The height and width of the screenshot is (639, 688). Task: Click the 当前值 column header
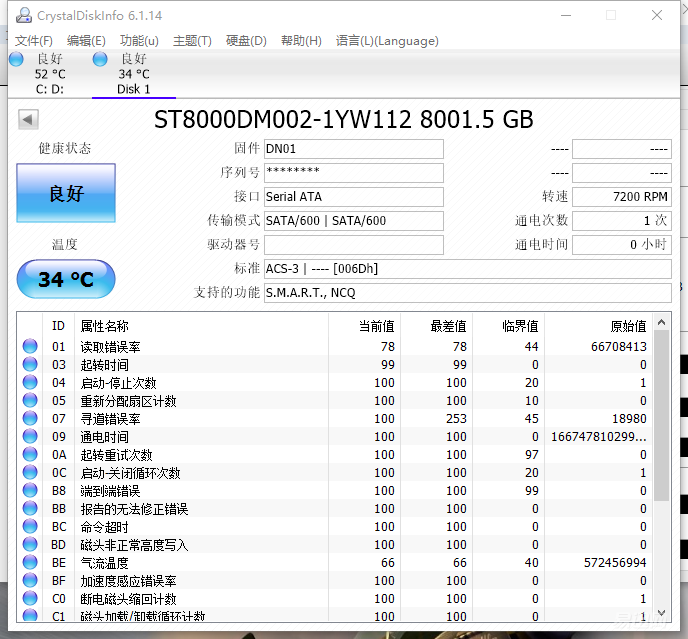click(364, 326)
